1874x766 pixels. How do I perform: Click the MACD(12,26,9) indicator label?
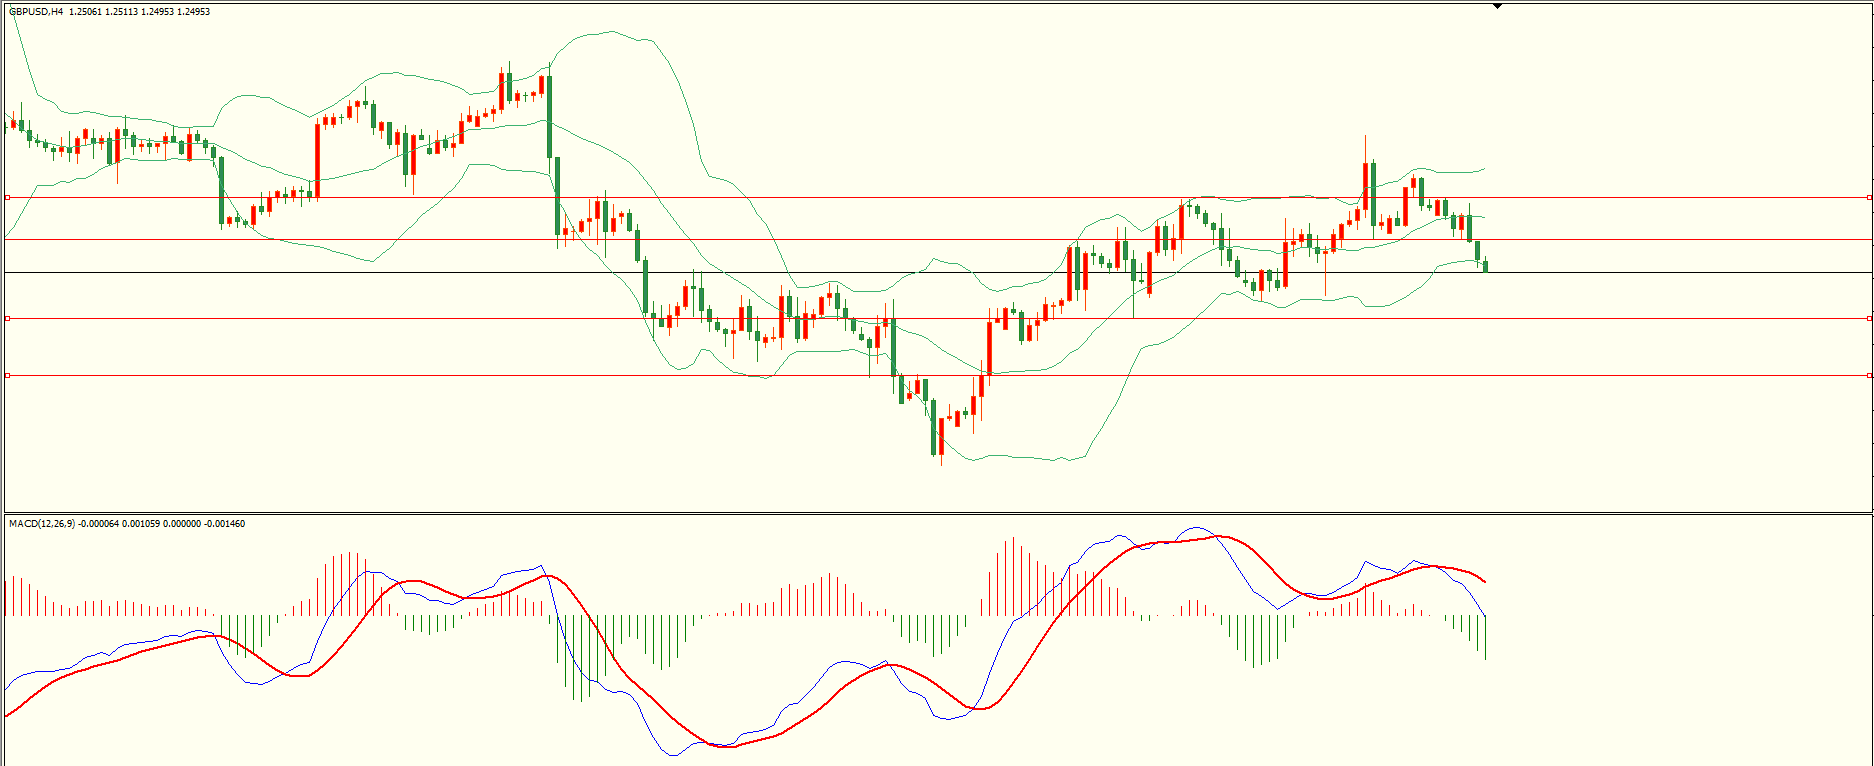pos(41,524)
